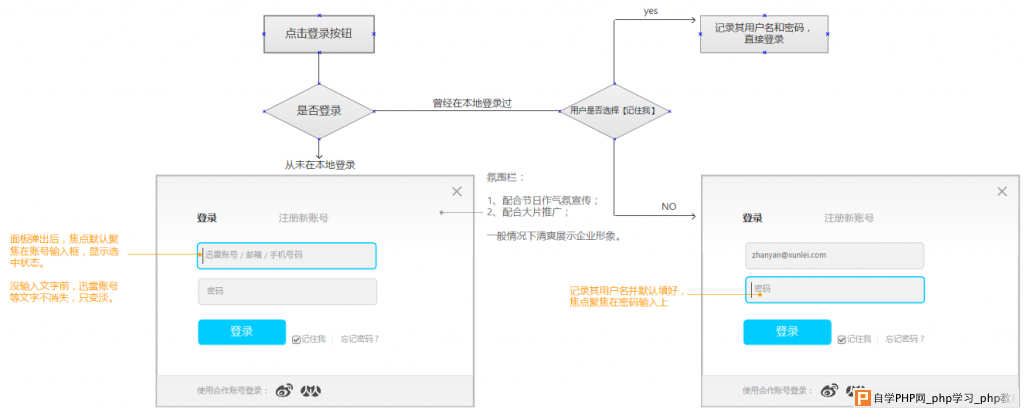Close the right login dialog with X
Image resolution: width=1024 pixels, height=412 pixels.
[x=1002, y=191]
